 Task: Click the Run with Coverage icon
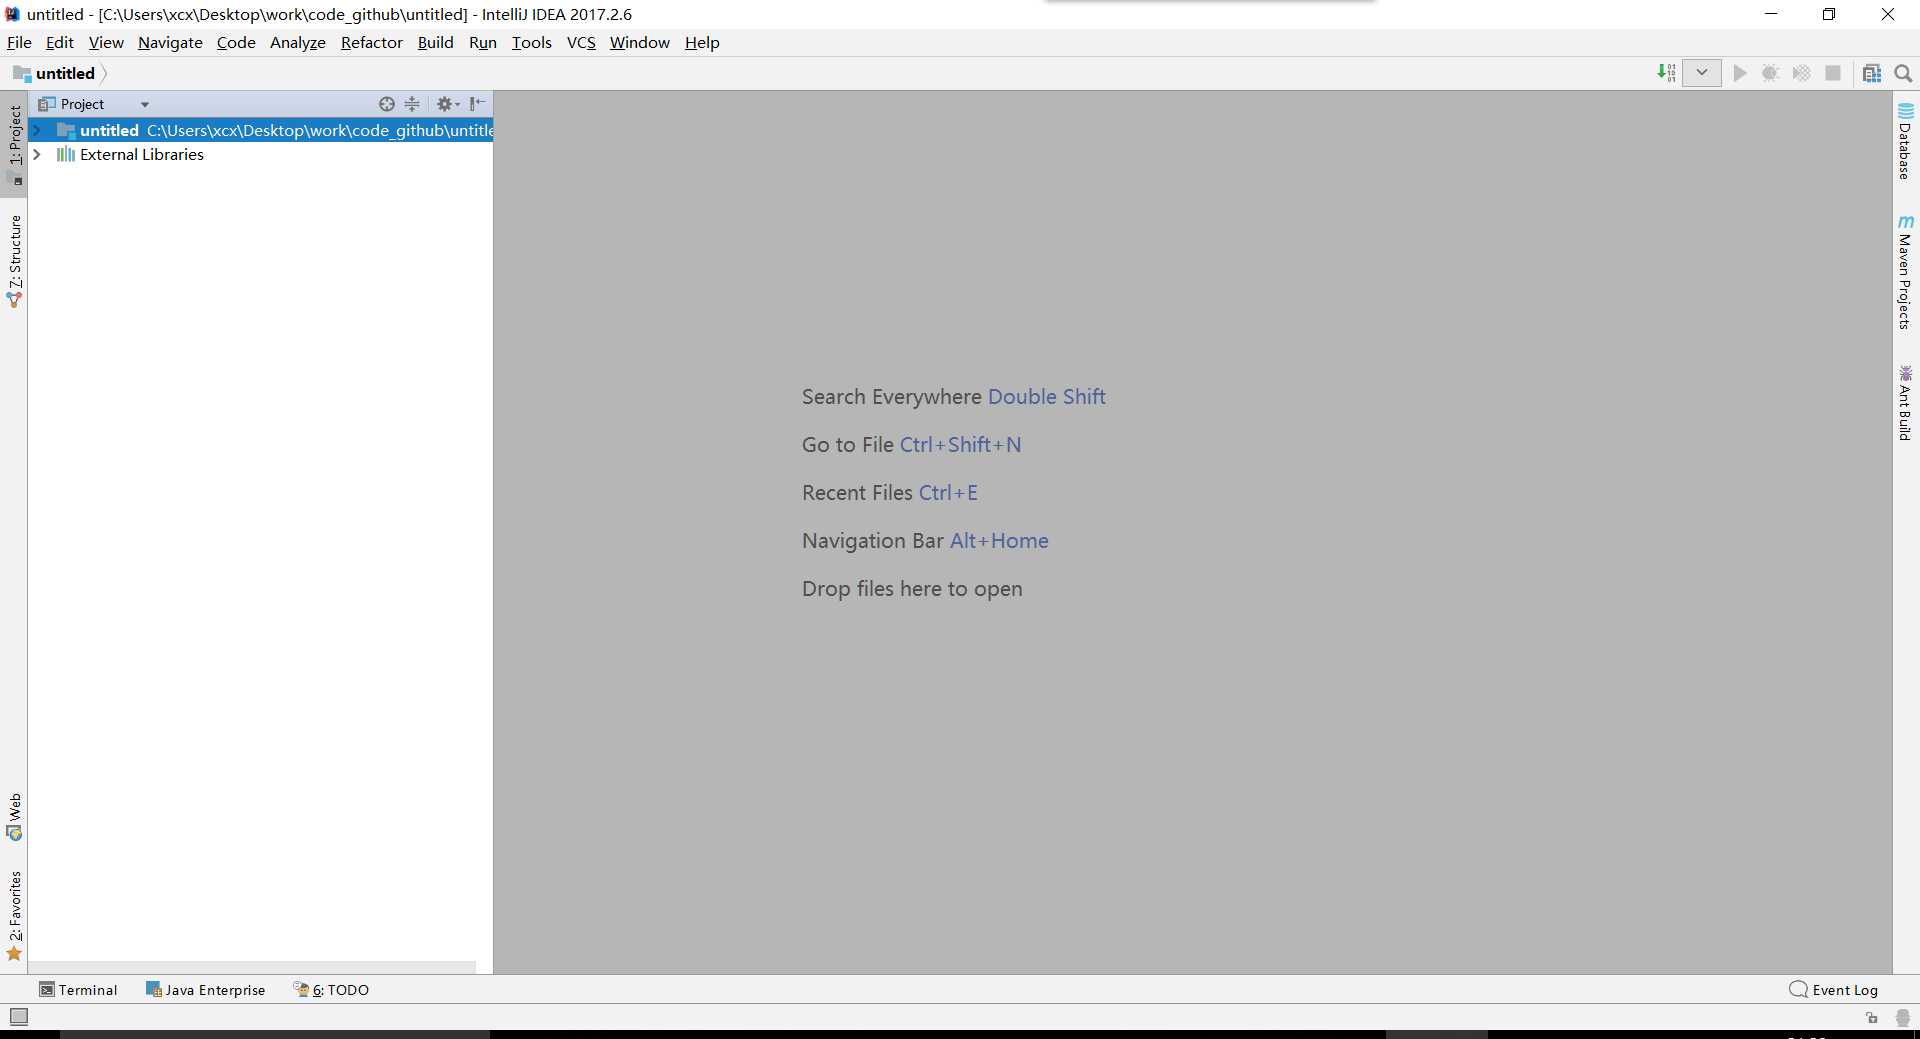tap(1801, 73)
